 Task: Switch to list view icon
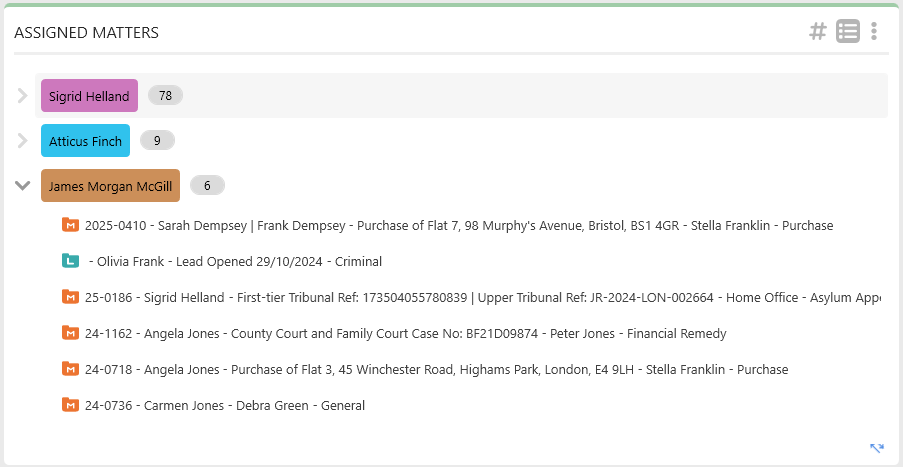click(848, 31)
